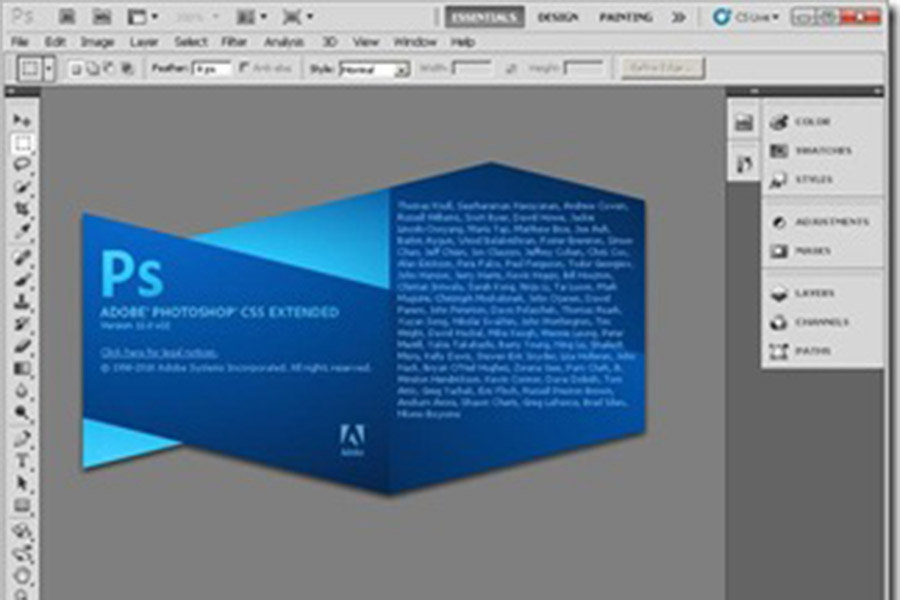Open the tool preset picker arrow
This screenshot has width=900, height=600.
(x=49, y=69)
